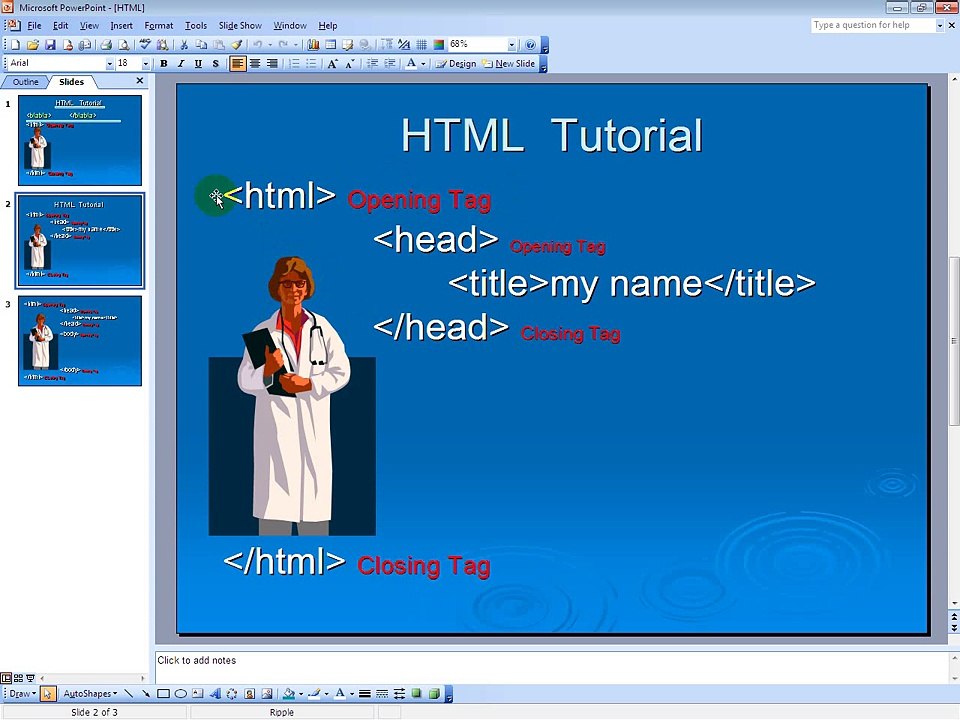960x720 pixels.
Task: Toggle Color/Grayscale view icon
Action: [438, 45]
